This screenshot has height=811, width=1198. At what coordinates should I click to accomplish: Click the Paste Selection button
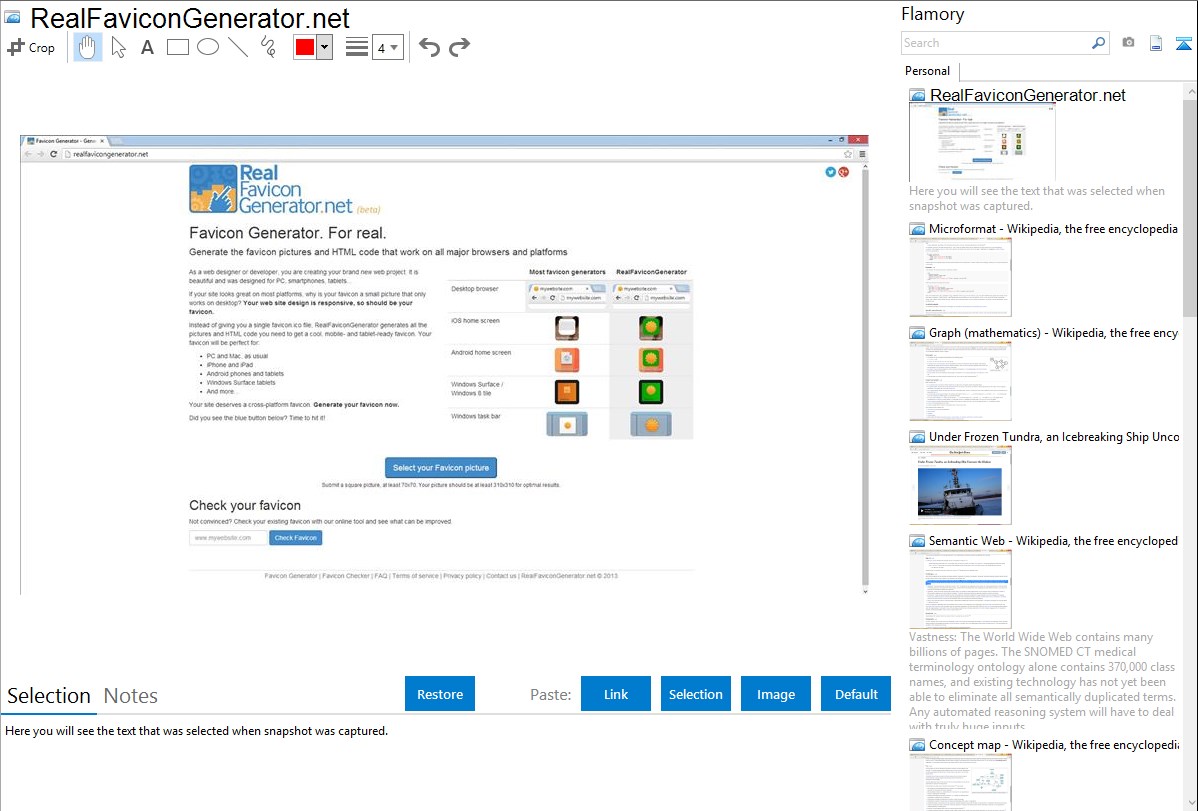pos(695,694)
